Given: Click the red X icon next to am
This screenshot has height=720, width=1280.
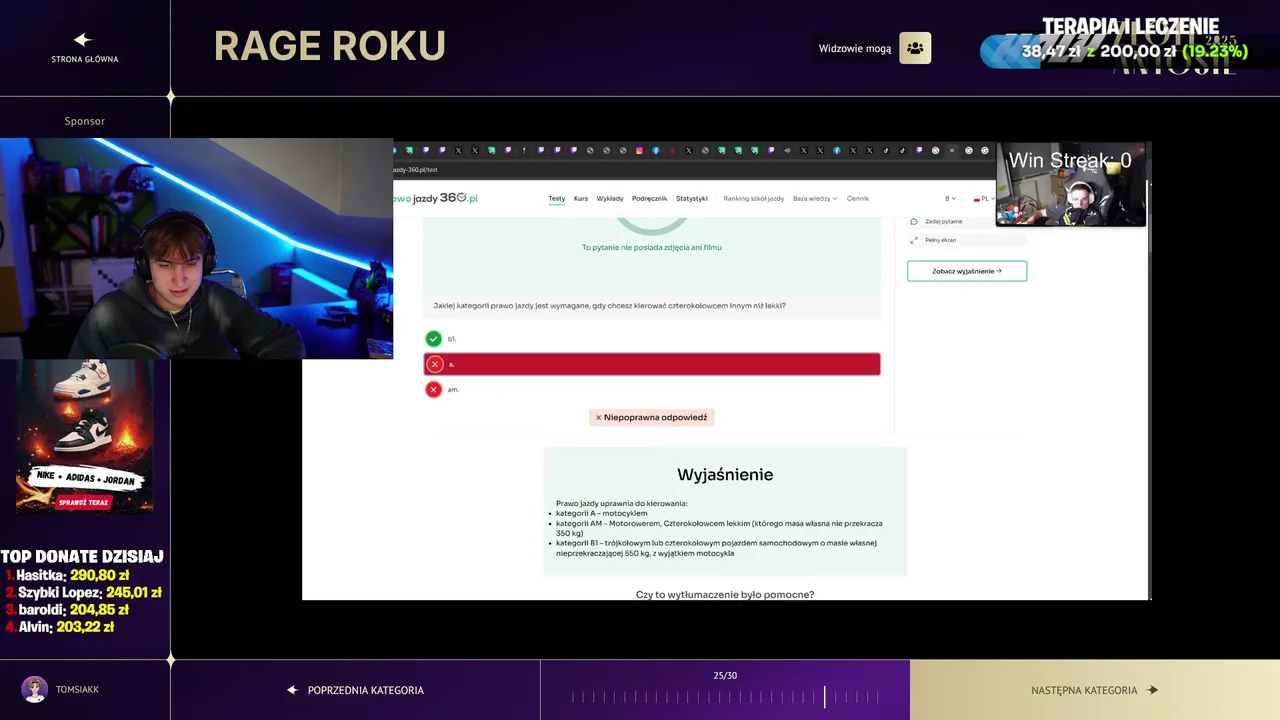Looking at the screenshot, I should 433,389.
